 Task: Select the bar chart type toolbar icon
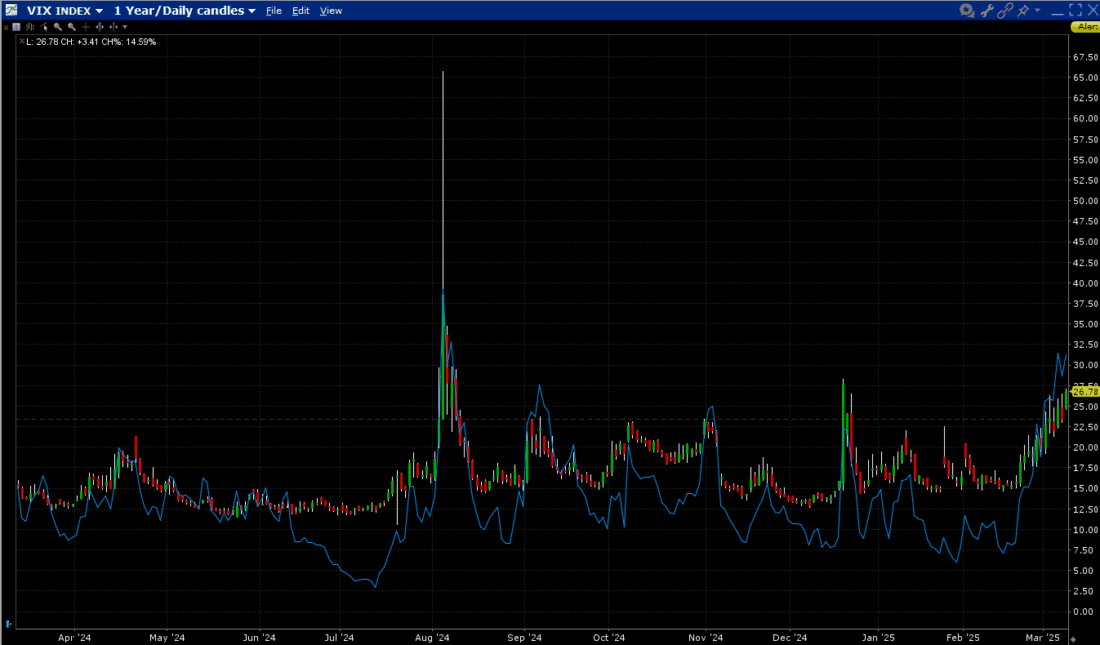coord(30,27)
